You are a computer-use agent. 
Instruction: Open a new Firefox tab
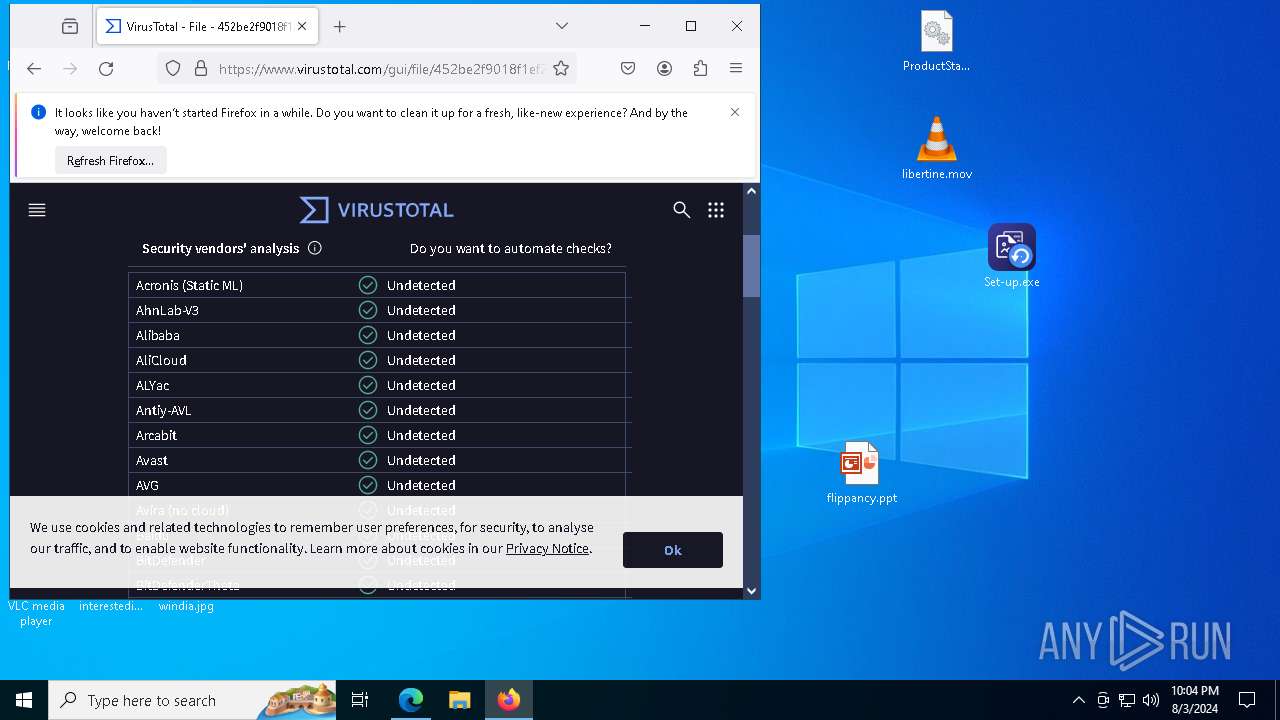tap(339, 27)
